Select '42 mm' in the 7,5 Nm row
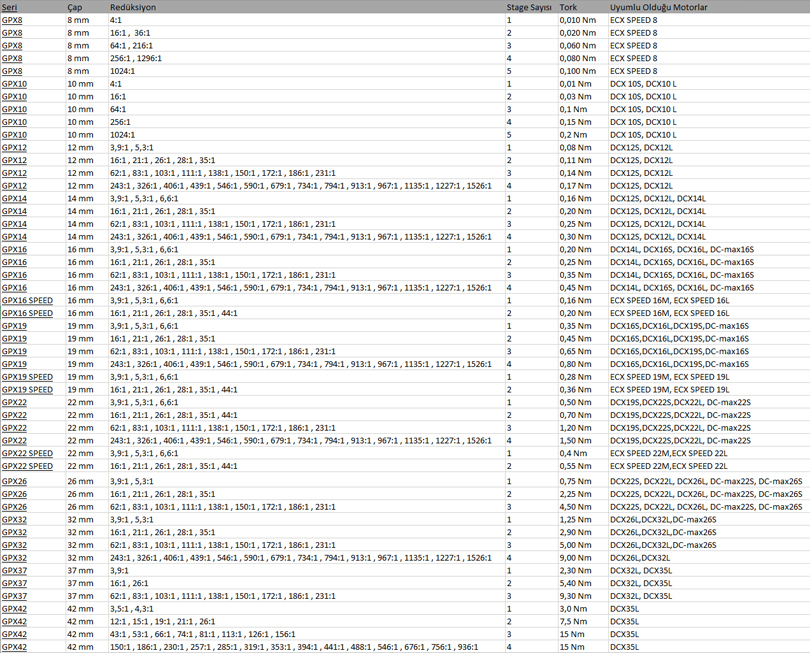 click(80, 621)
